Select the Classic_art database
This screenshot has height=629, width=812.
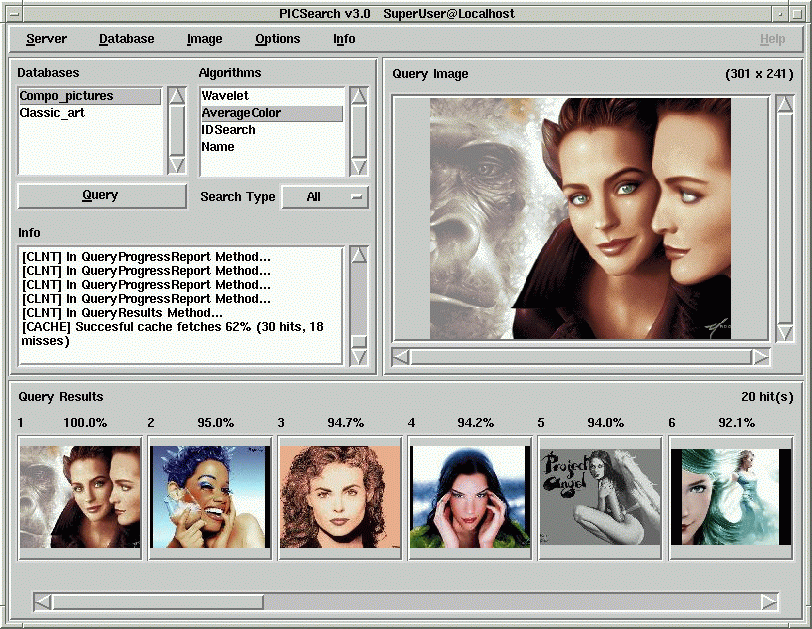tap(90, 113)
